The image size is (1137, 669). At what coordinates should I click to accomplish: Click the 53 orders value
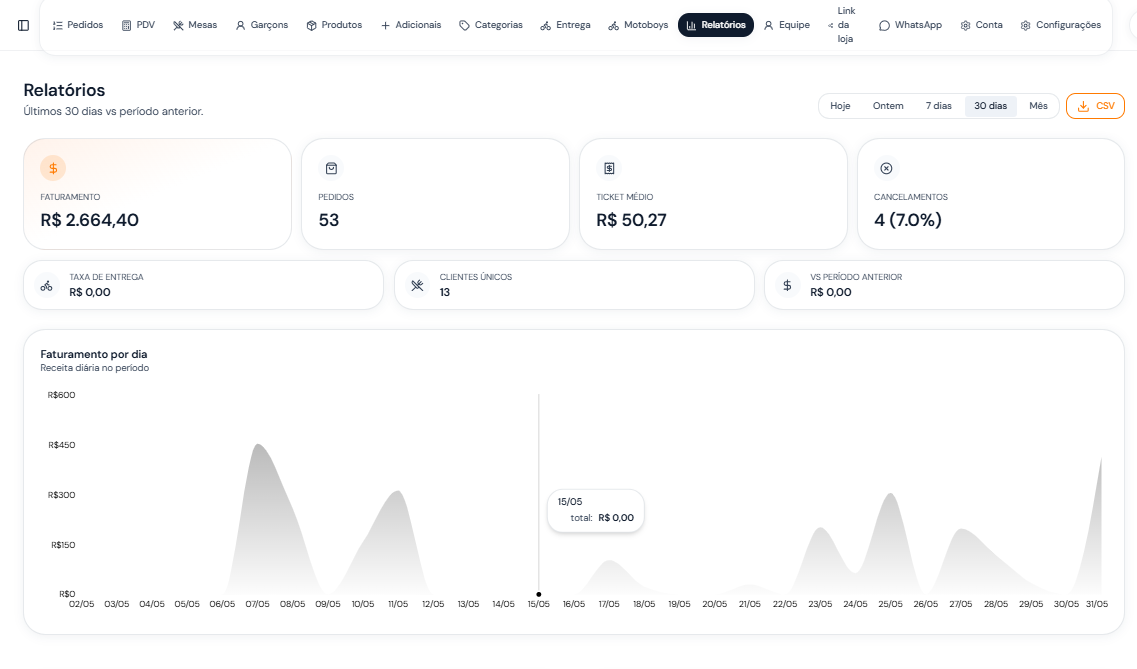click(329, 220)
